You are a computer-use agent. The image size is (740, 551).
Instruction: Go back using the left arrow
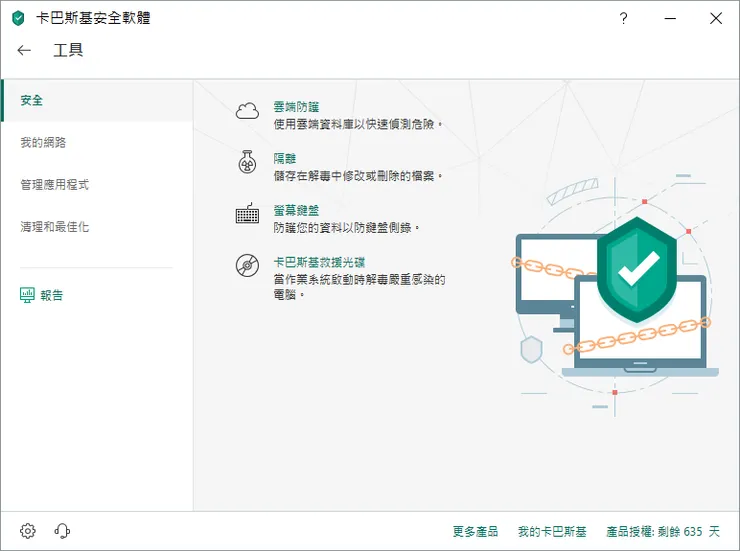[x=24, y=50]
